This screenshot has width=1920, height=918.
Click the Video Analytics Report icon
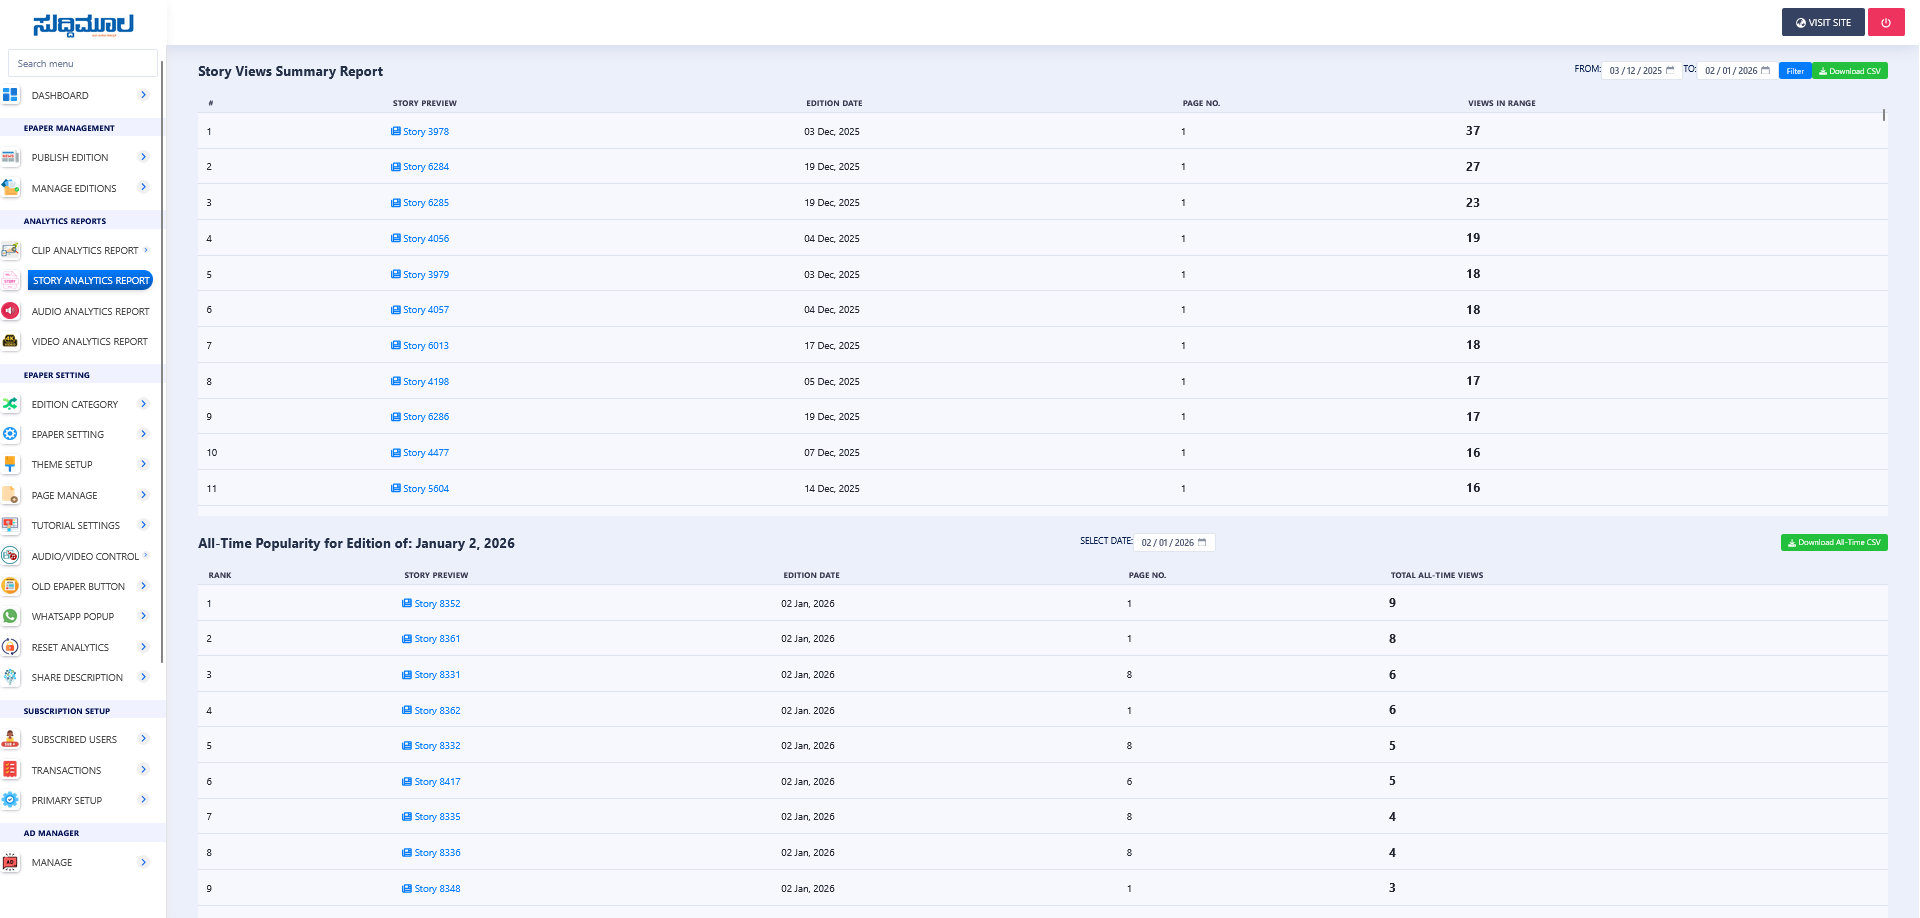point(11,341)
